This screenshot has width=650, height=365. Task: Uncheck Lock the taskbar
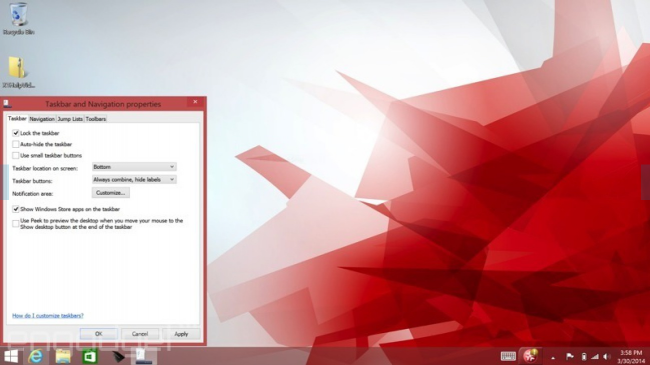coord(16,133)
